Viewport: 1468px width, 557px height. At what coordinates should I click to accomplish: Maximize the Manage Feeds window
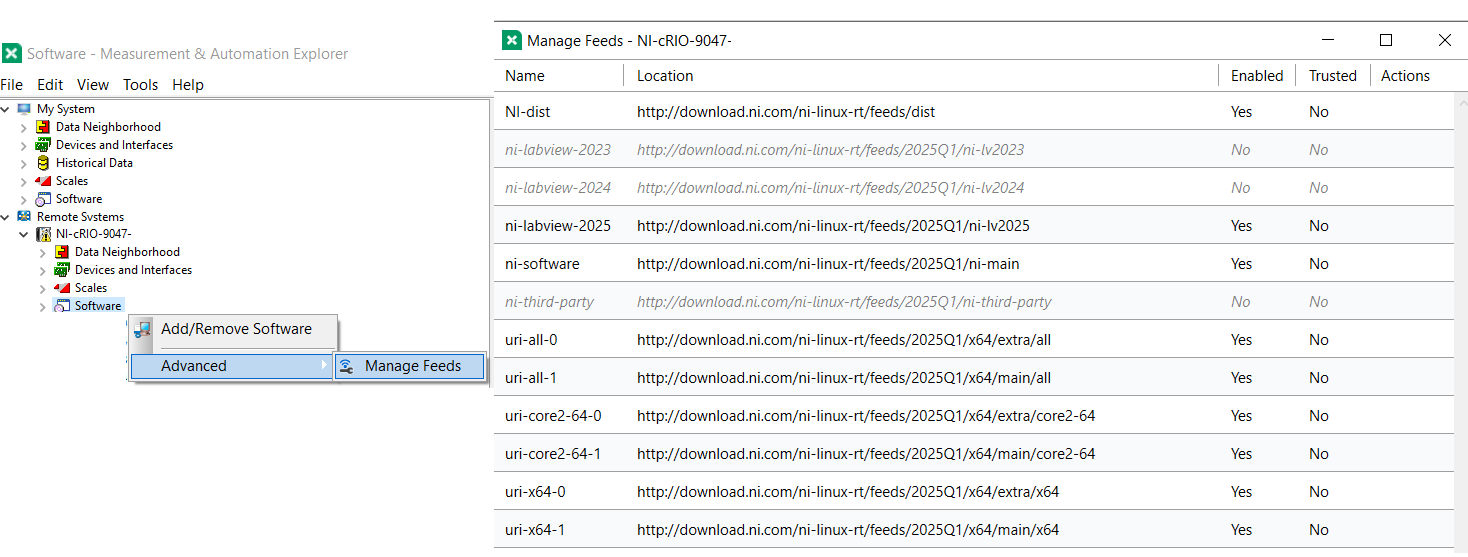click(1386, 40)
